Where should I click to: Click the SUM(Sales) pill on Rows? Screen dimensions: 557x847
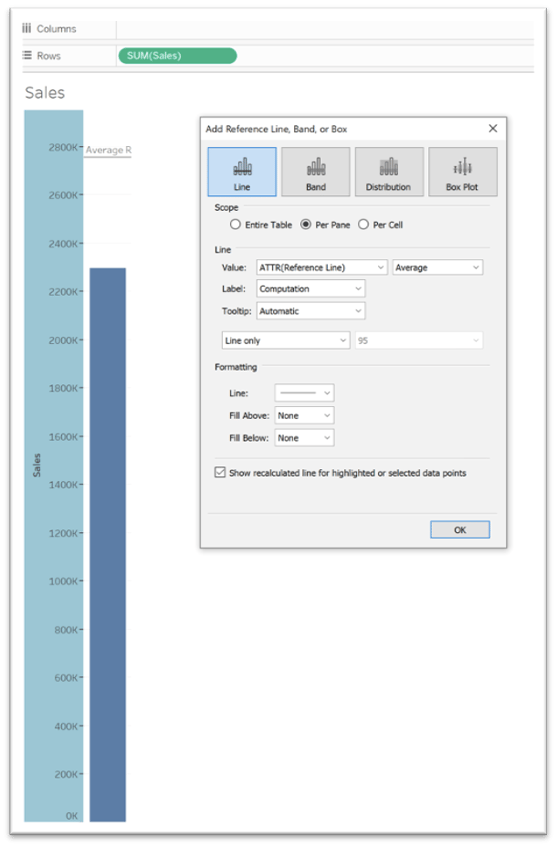(x=177, y=56)
